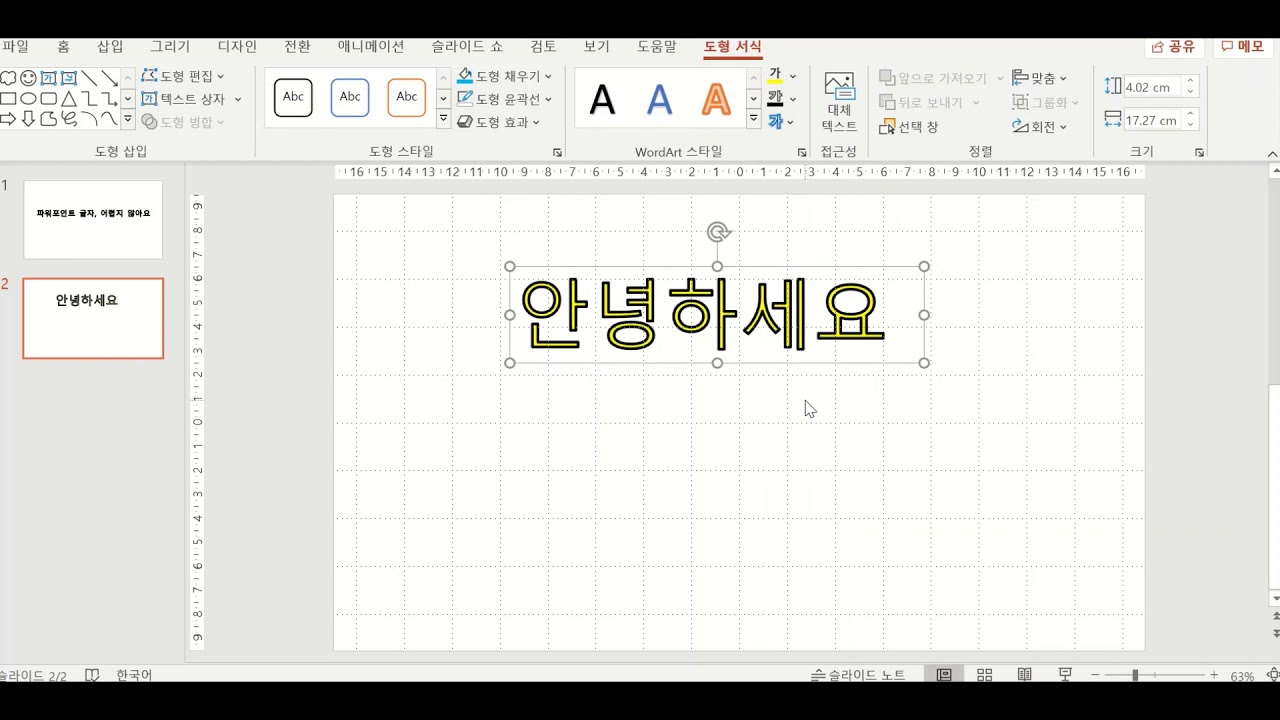Expand the WordArt styles gallery
This screenshot has width=1280, height=720.
point(754,119)
